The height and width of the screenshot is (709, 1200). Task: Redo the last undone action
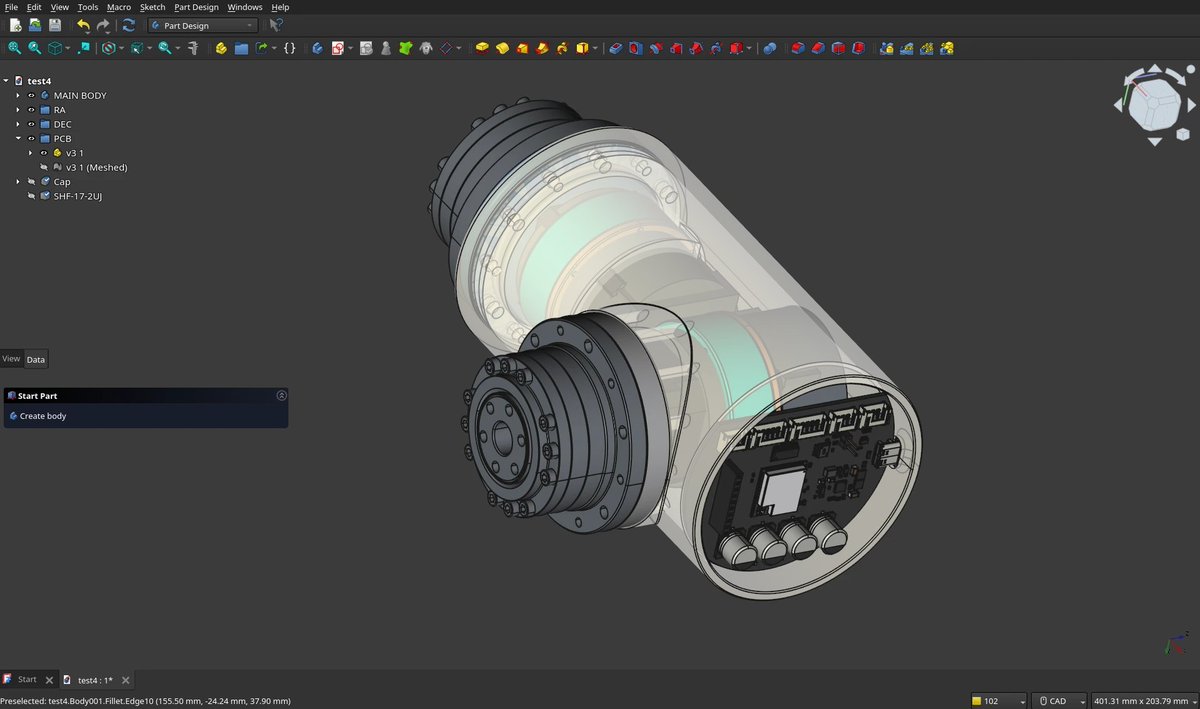click(x=103, y=25)
